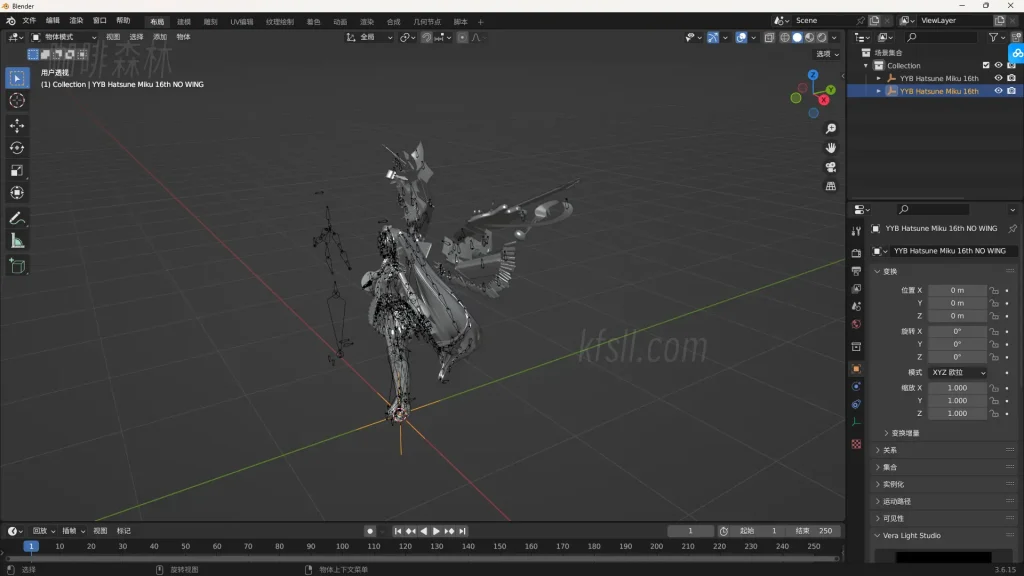Switch to orthographic grid view icon
Screen dimensions: 1024x576
(x=830, y=186)
